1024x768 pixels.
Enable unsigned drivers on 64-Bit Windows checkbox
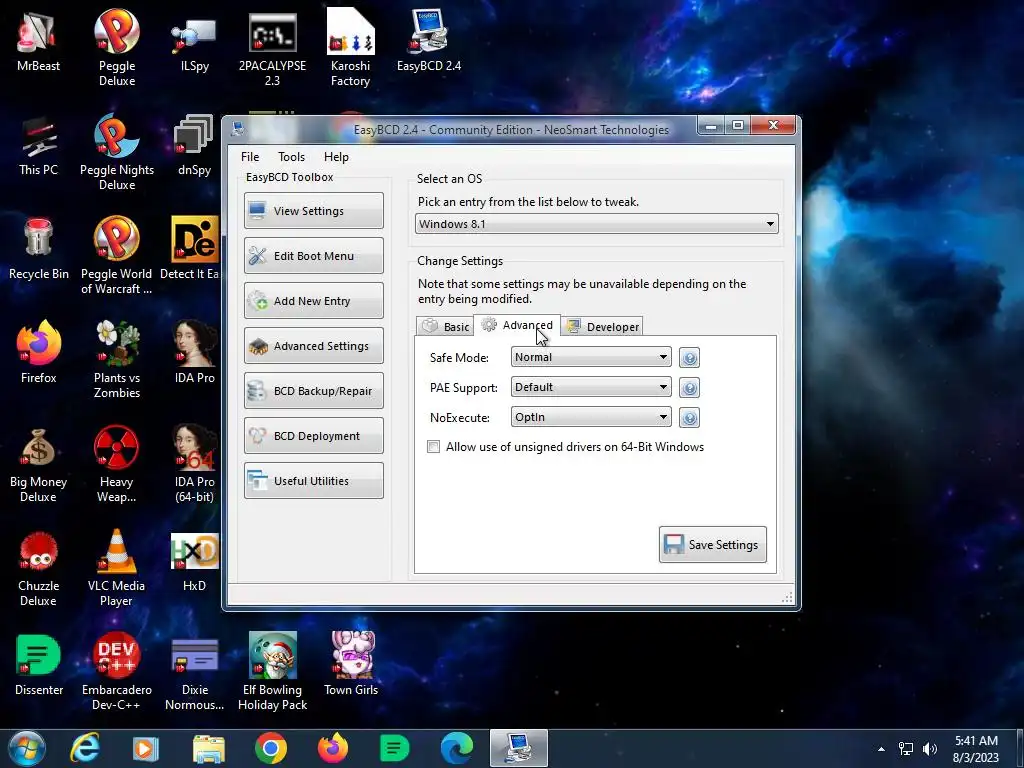pyautogui.click(x=434, y=447)
